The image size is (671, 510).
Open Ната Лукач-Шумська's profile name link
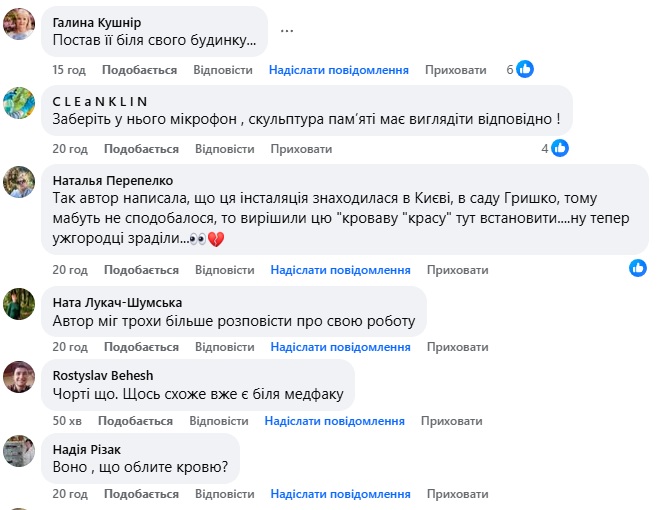pyautogui.click(x=118, y=302)
